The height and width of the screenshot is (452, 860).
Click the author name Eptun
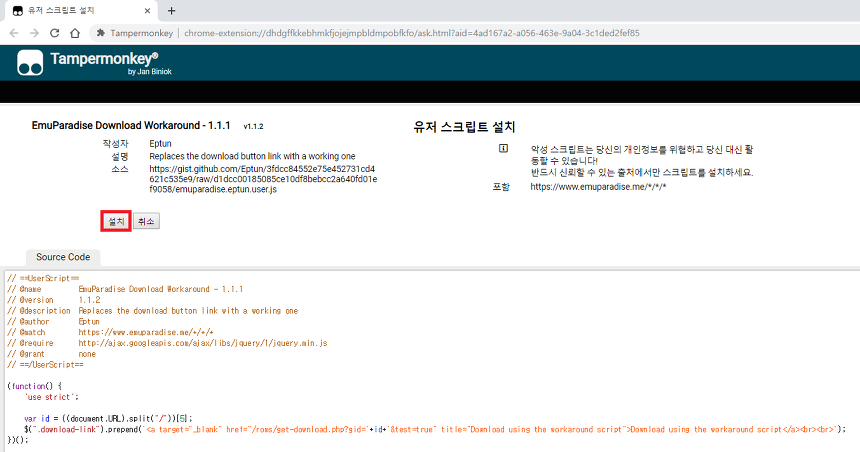coord(160,144)
